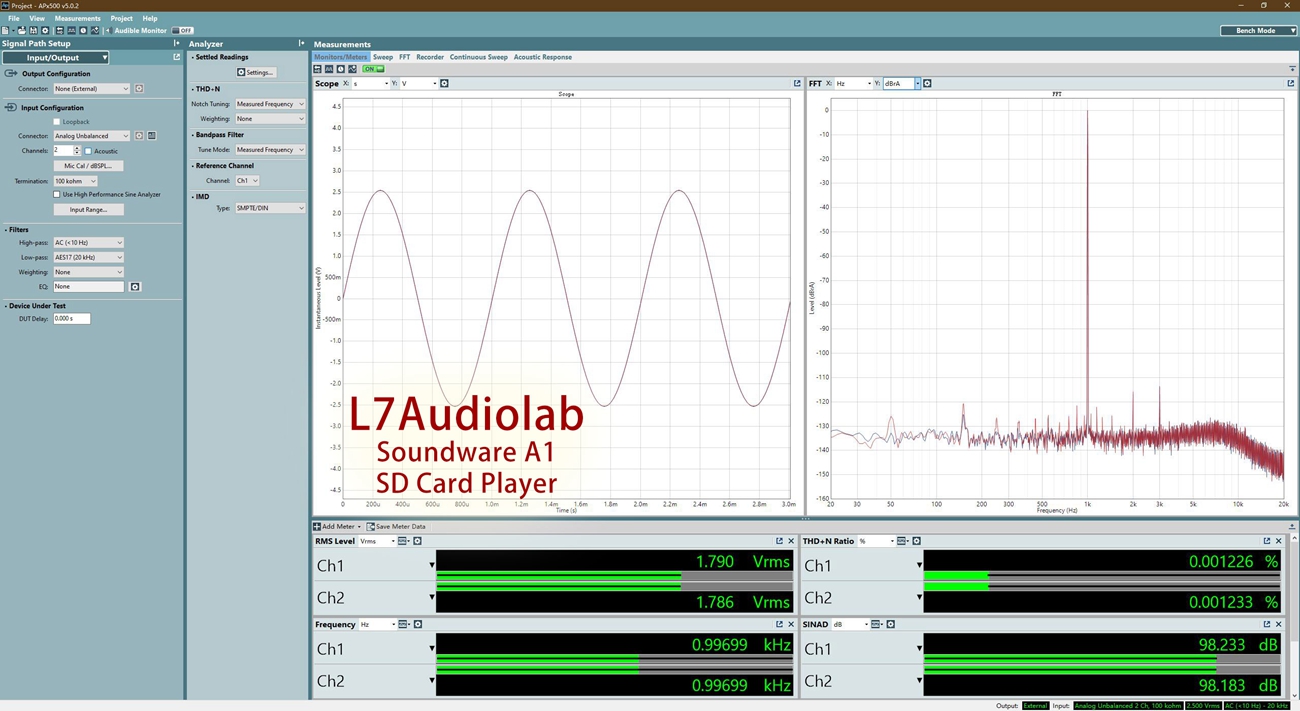
Task: Click the New Project icon in toolbar
Action: (6, 31)
